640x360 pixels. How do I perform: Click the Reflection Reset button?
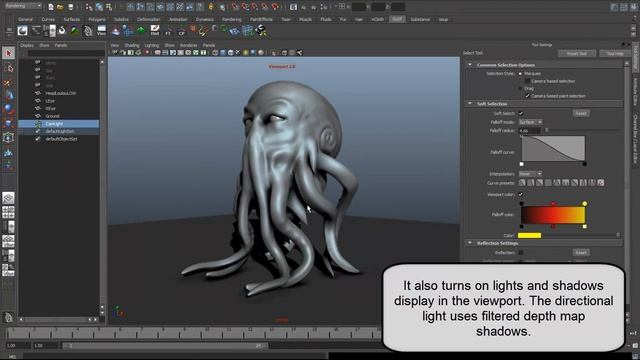(581, 253)
